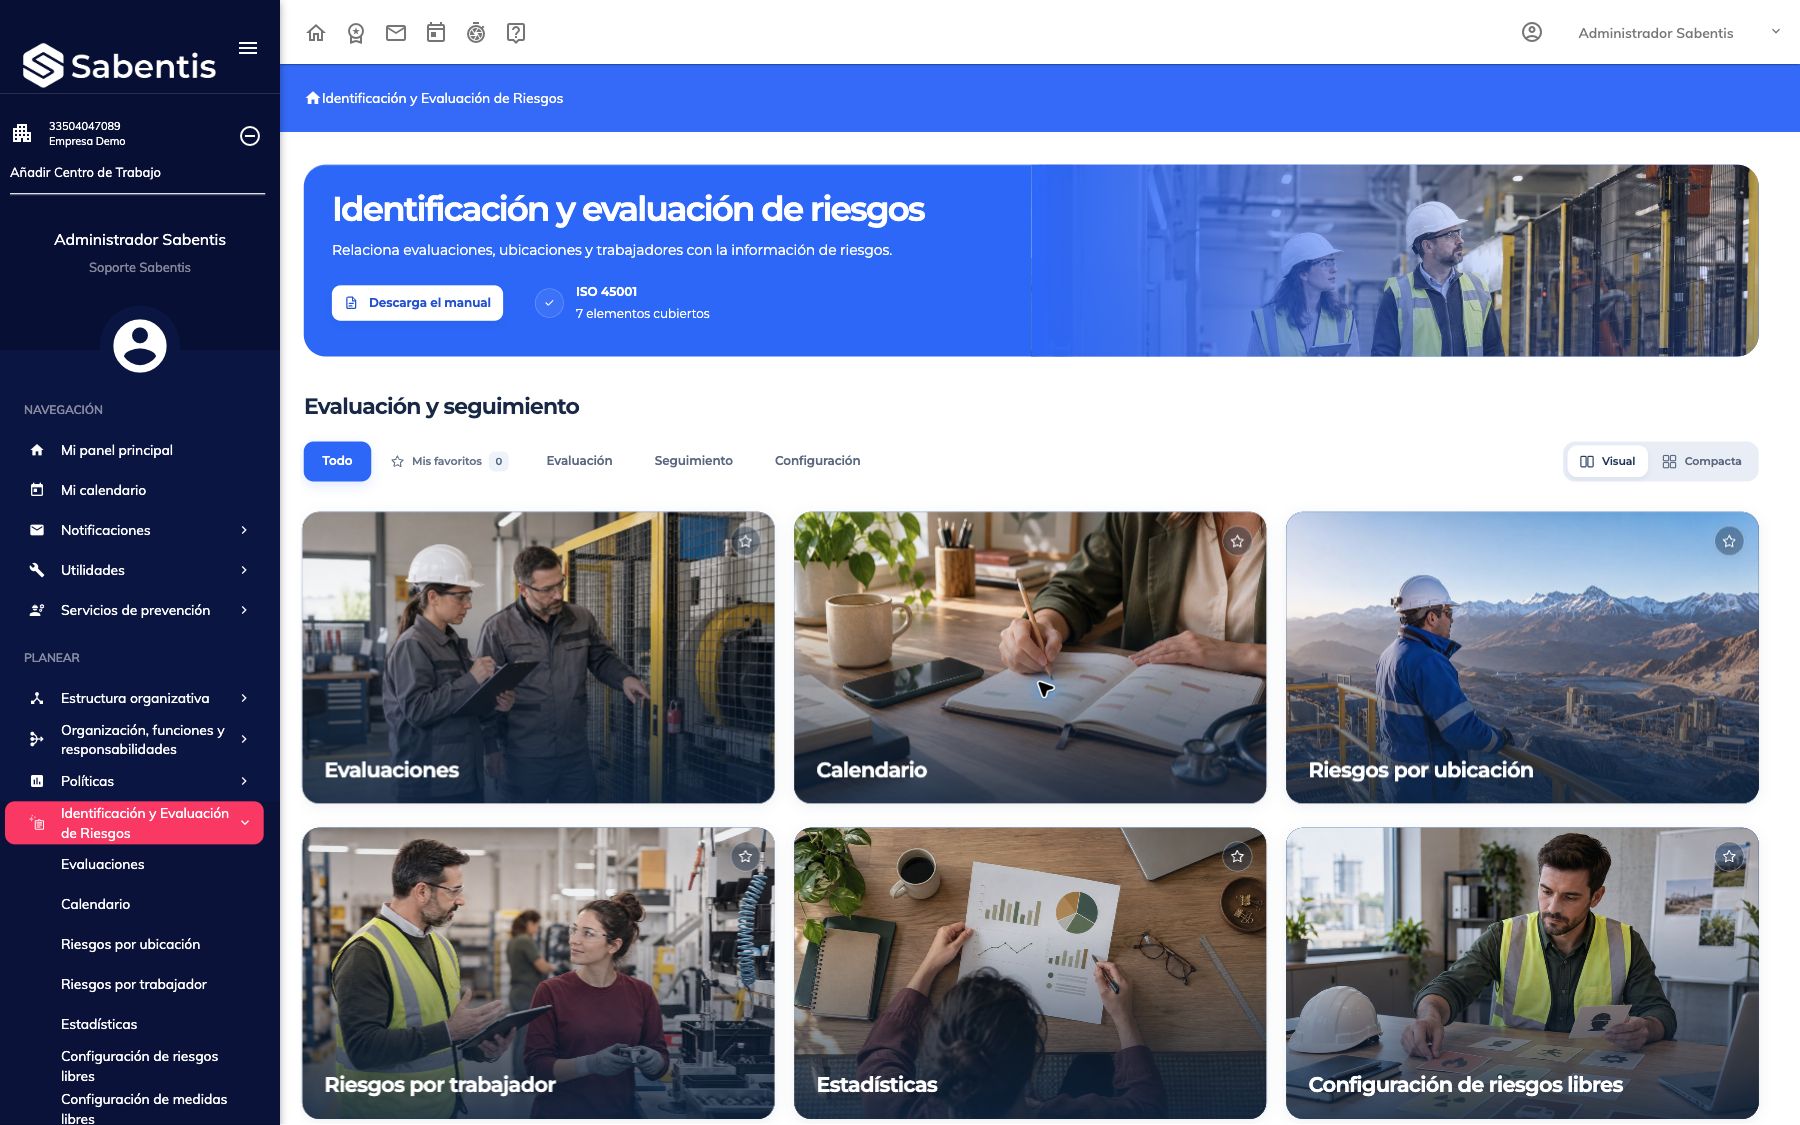Select the Evaluación tab
1800x1125 pixels.
(579, 461)
